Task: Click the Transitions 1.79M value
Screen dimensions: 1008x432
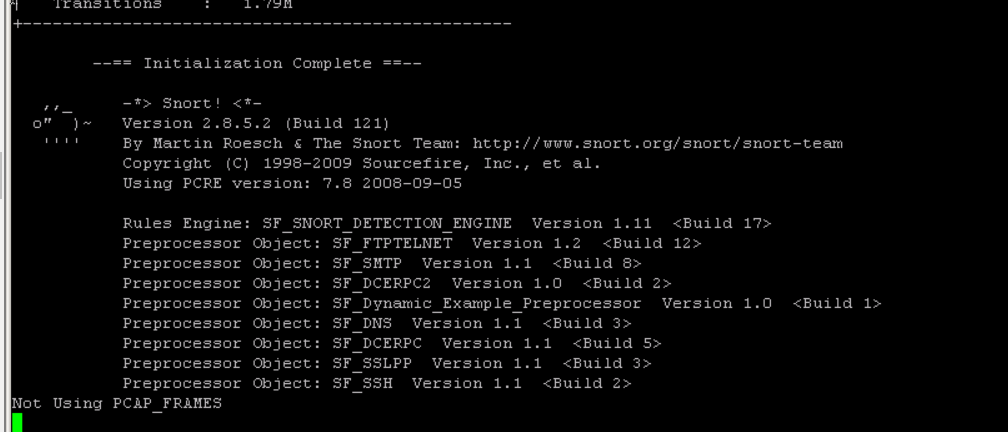Action: pos(267,5)
